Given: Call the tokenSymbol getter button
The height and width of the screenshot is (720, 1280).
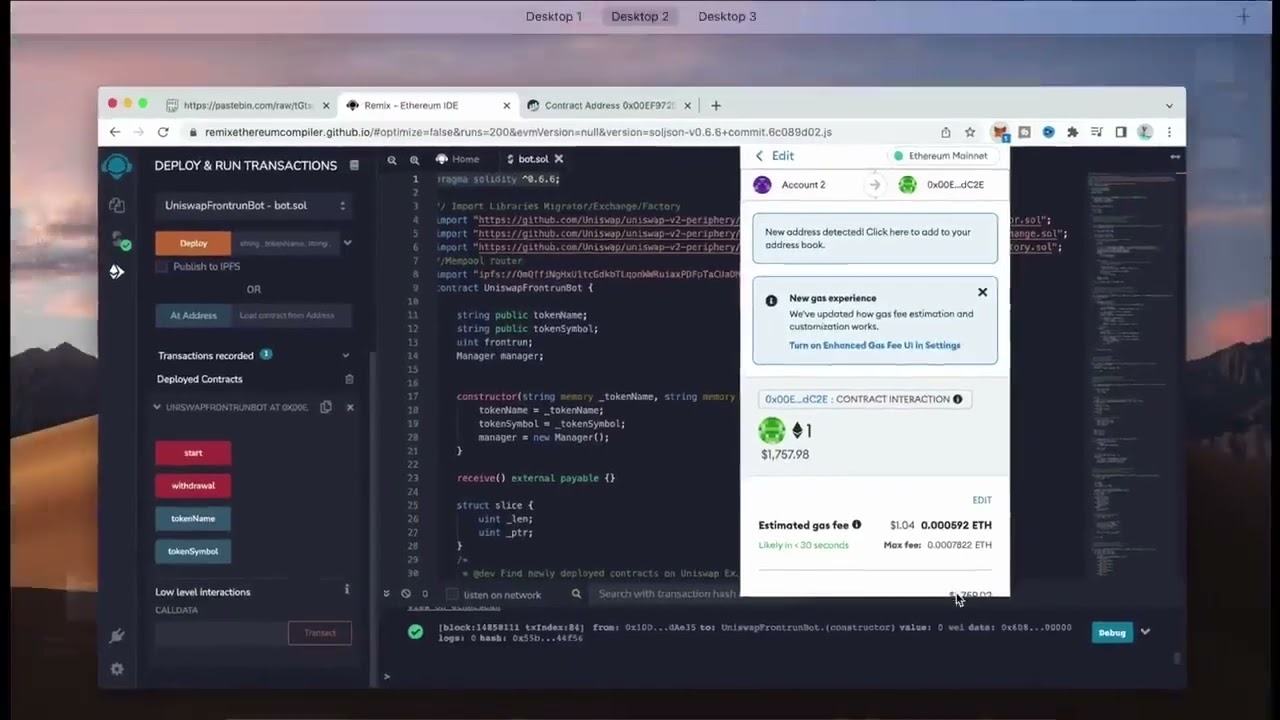Looking at the screenshot, I should (x=193, y=551).
